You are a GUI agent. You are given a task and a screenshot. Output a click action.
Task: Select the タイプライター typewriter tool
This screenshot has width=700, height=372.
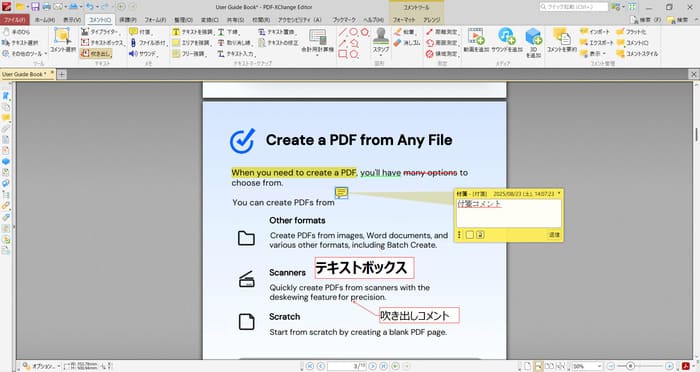click(x=100, y=32)
